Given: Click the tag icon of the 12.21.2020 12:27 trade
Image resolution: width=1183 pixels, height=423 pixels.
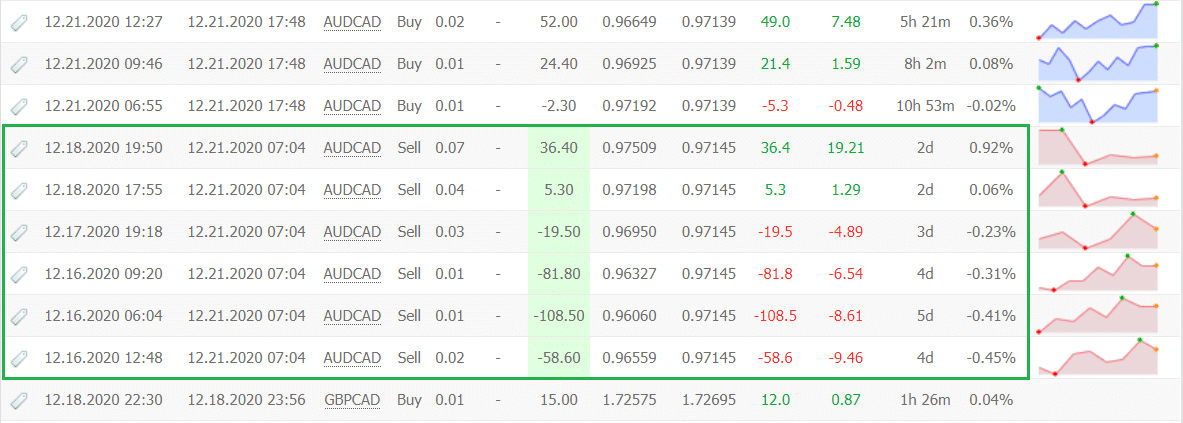Looking at the screenshot, I should click(x=18, y=23).
